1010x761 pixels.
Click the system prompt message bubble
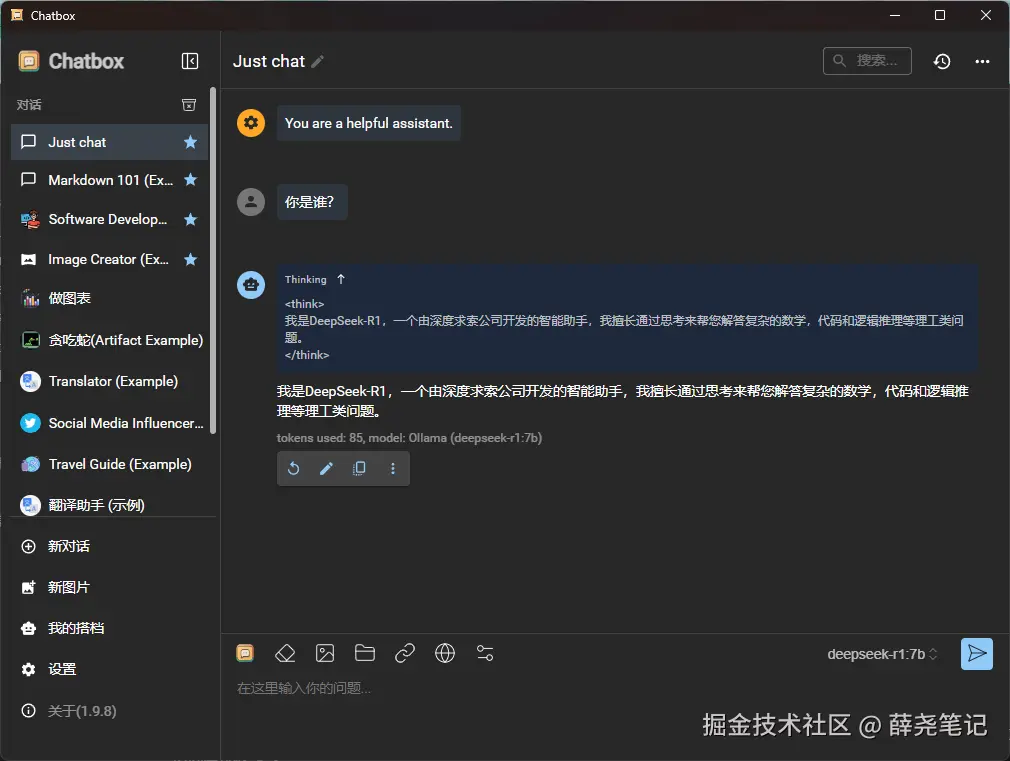[368, 123]
